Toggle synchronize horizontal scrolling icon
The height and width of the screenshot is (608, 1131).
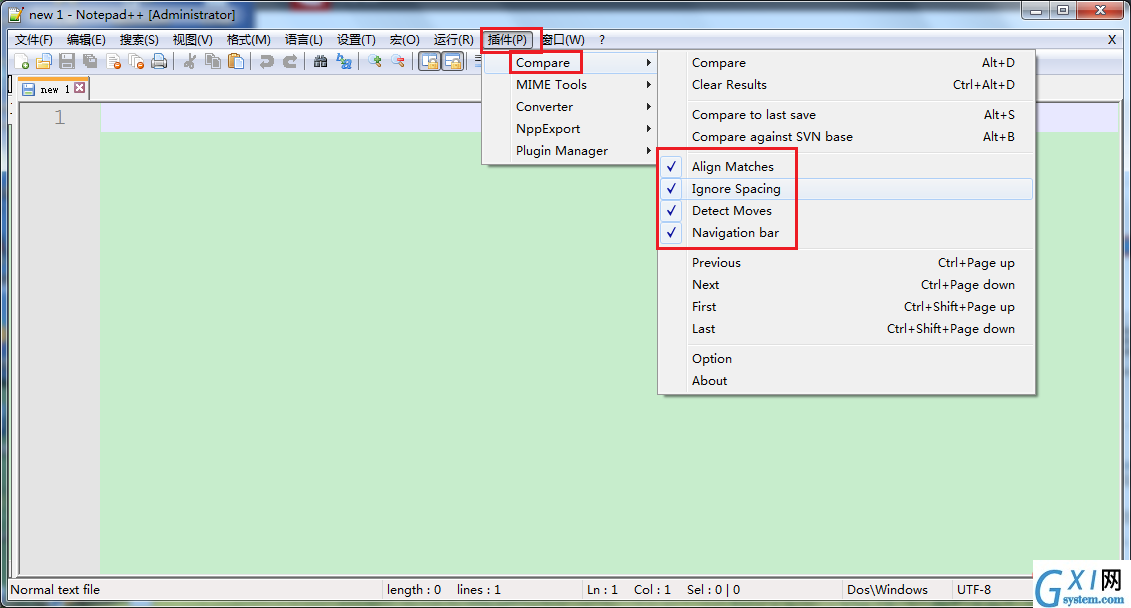(452, 62)
